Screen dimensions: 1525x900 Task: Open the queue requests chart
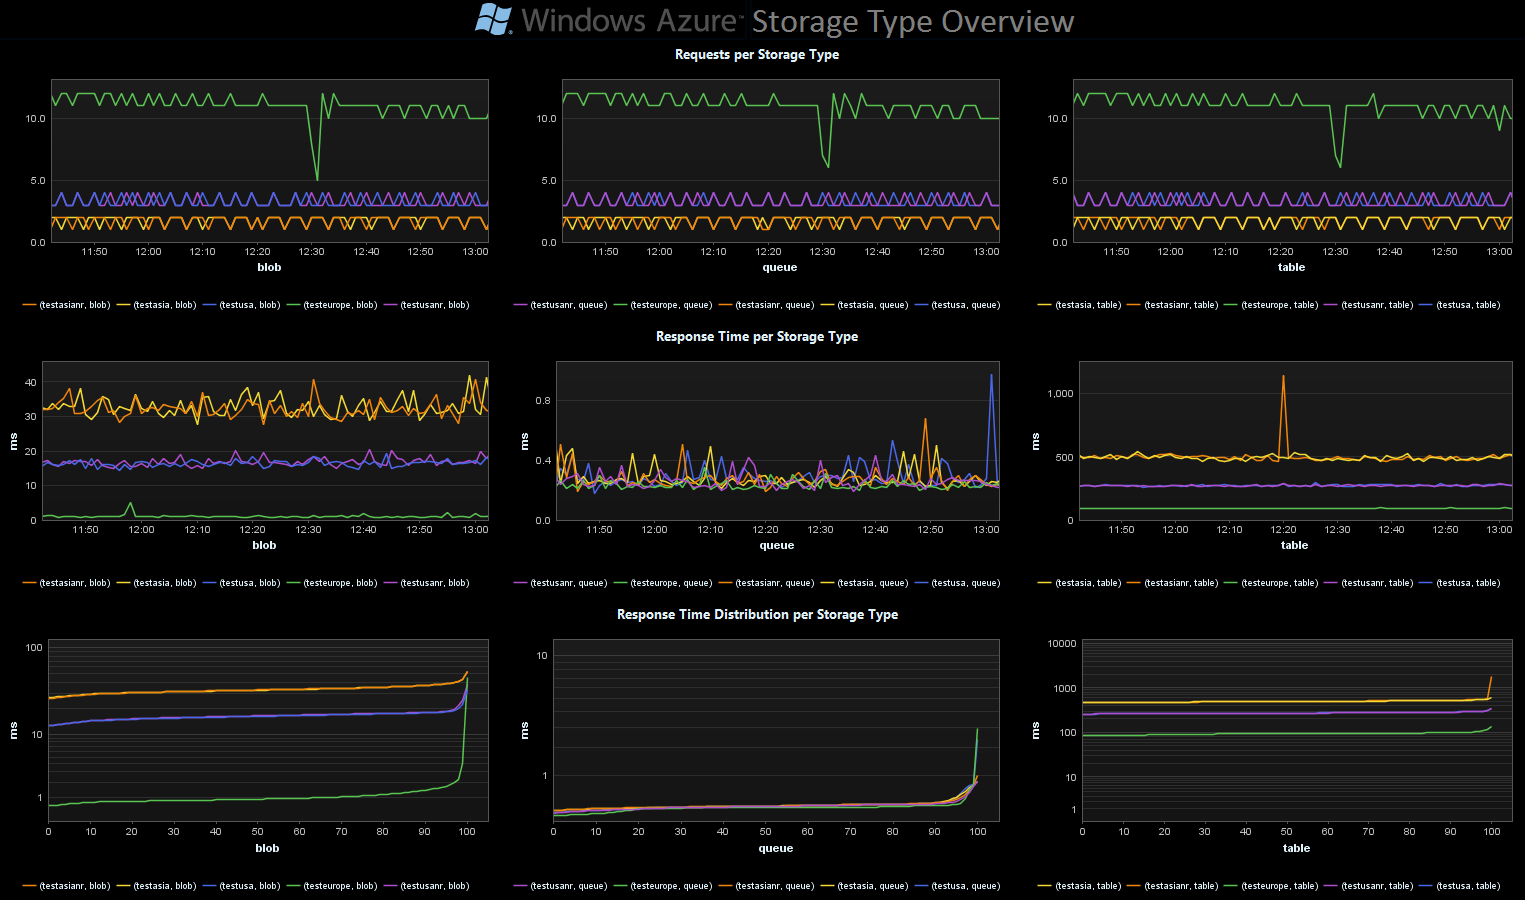[x=781, y=161]
